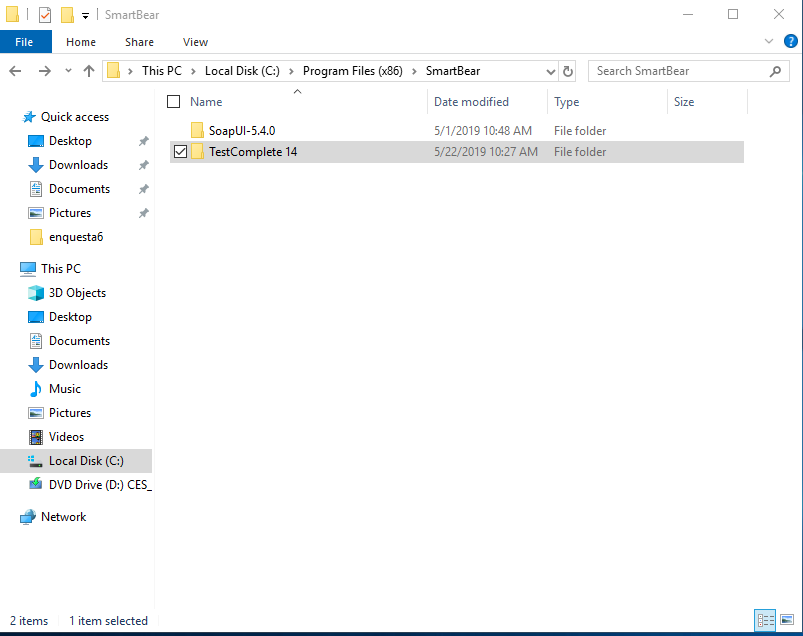Click the Properties icon in quick access toolbar

[x=45, y=15]
